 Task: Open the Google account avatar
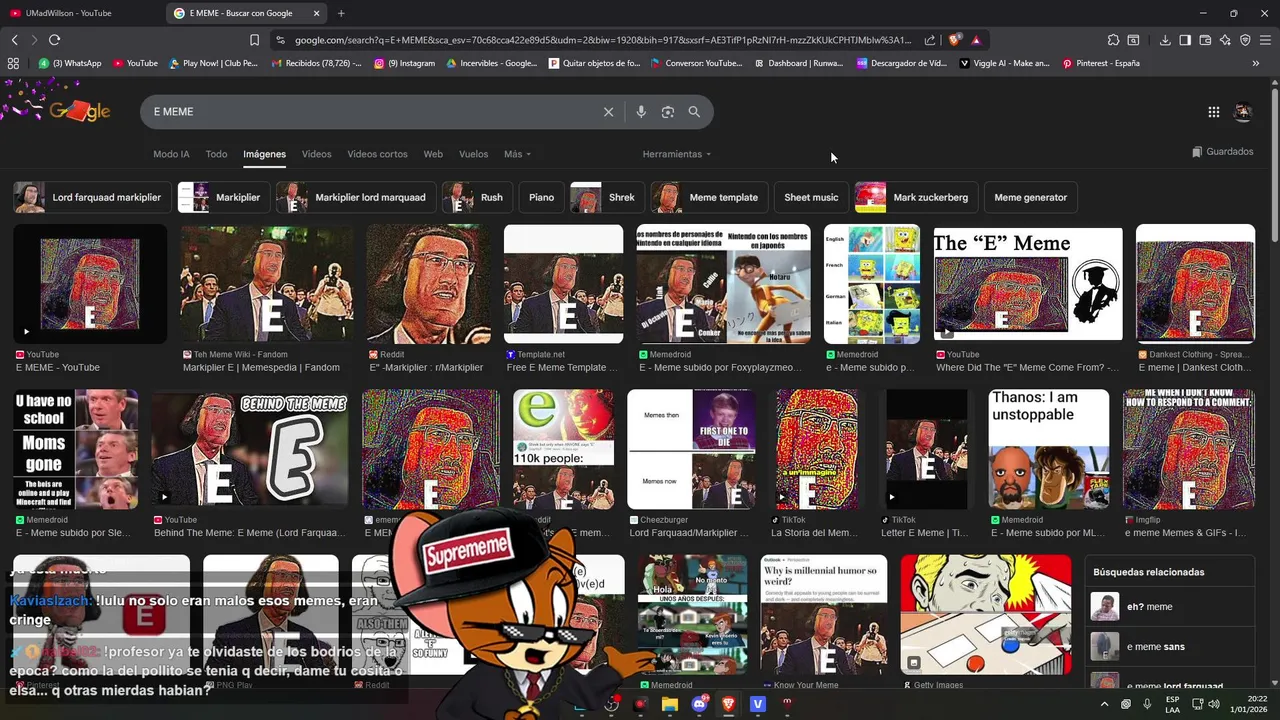[x=1243, y=112]
